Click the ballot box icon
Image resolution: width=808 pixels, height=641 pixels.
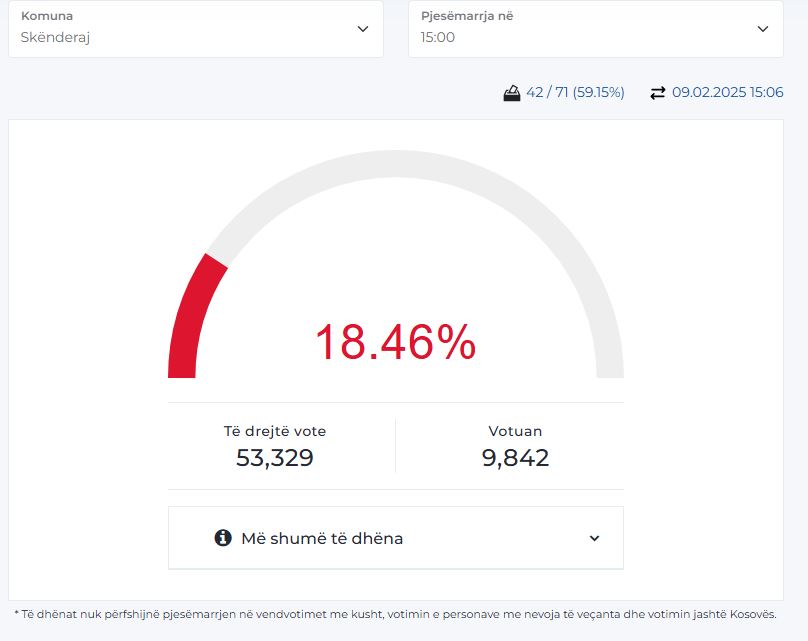[x=511, y=93]
